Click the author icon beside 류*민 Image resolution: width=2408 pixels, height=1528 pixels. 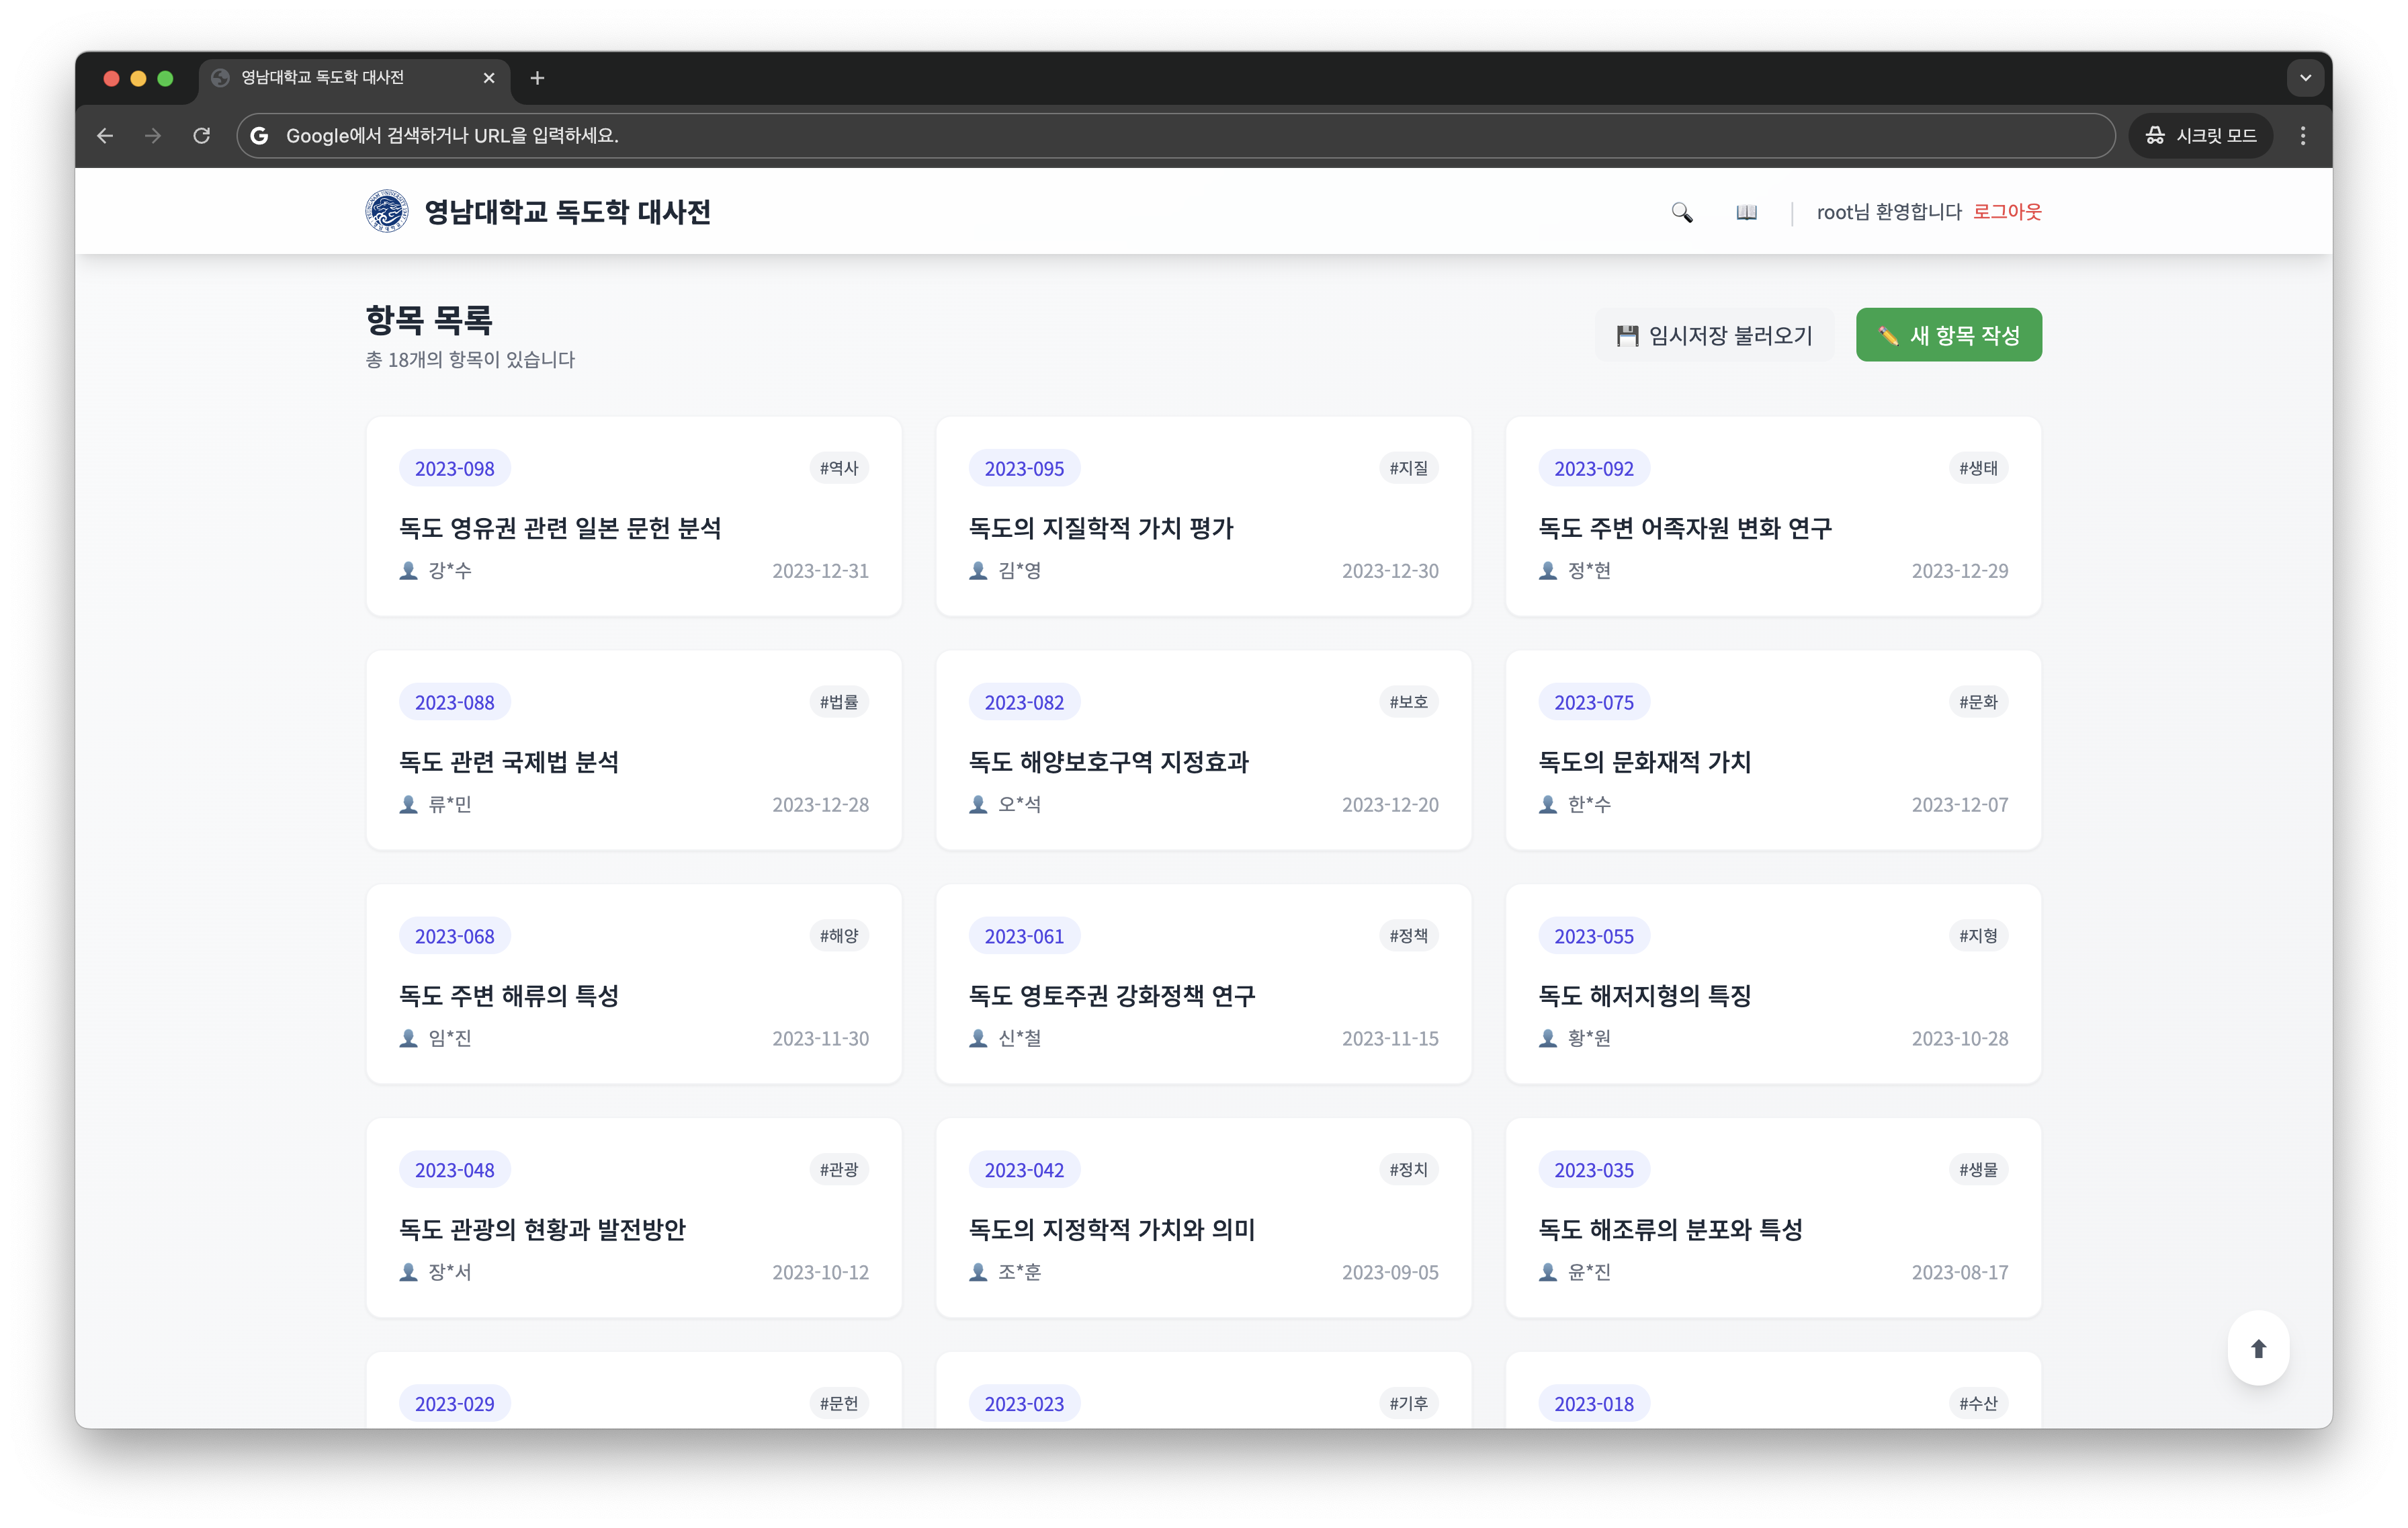tap(408, 805)
